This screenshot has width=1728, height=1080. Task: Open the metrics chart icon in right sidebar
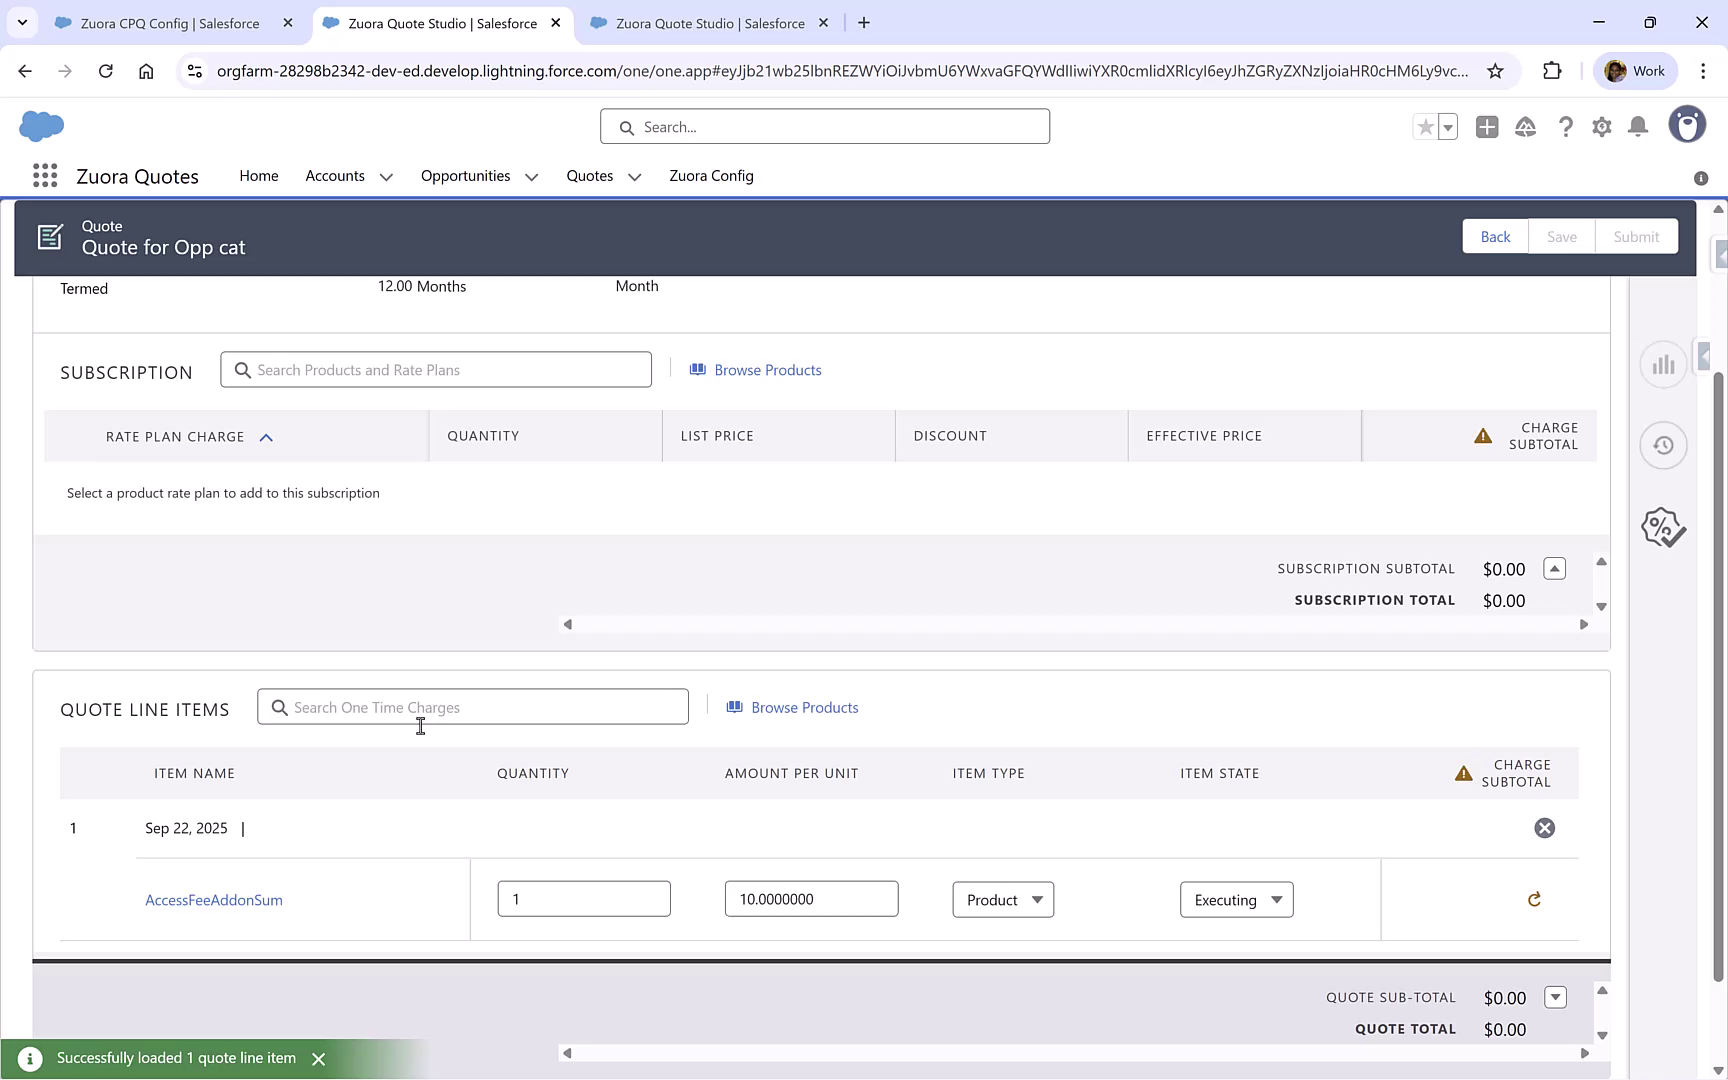[x=1663, y=364]
